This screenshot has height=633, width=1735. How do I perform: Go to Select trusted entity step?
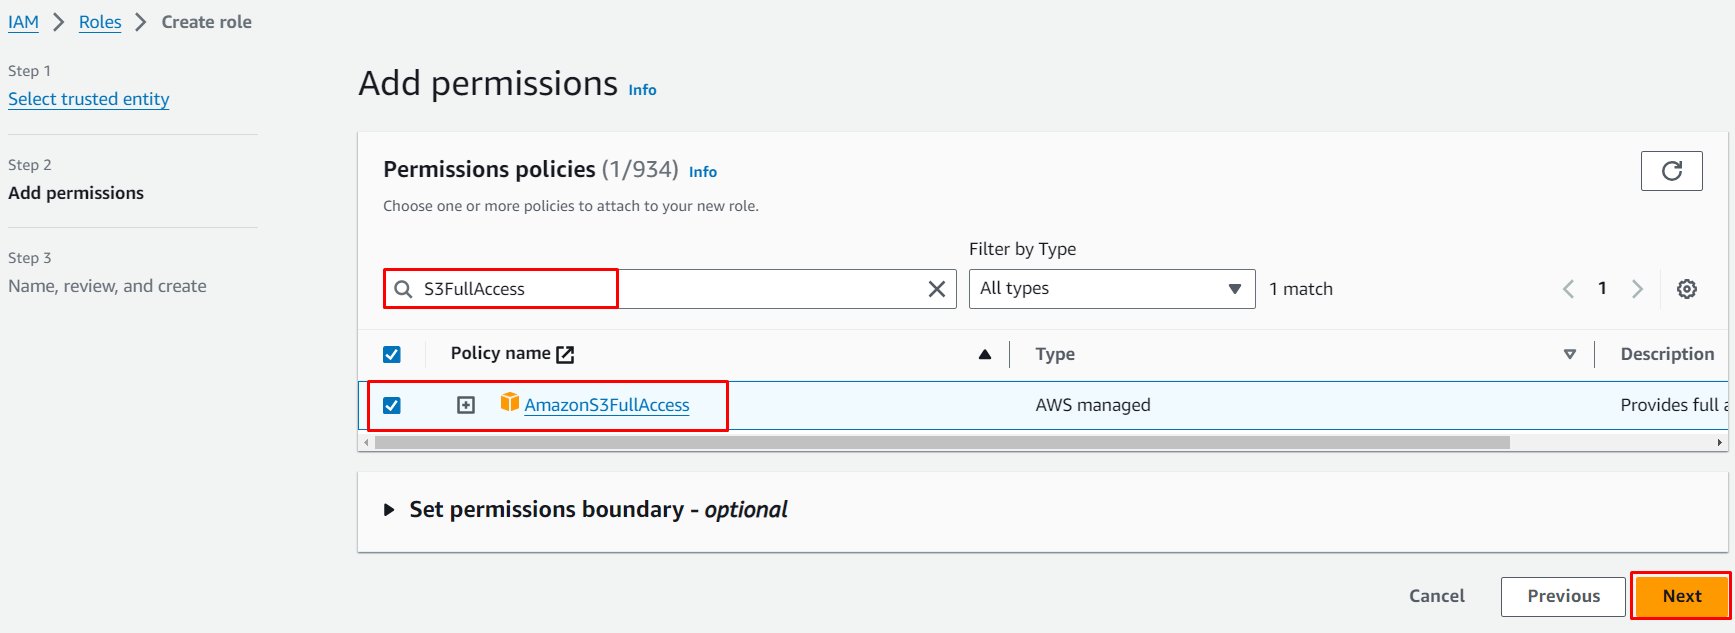tap(88, 99)
